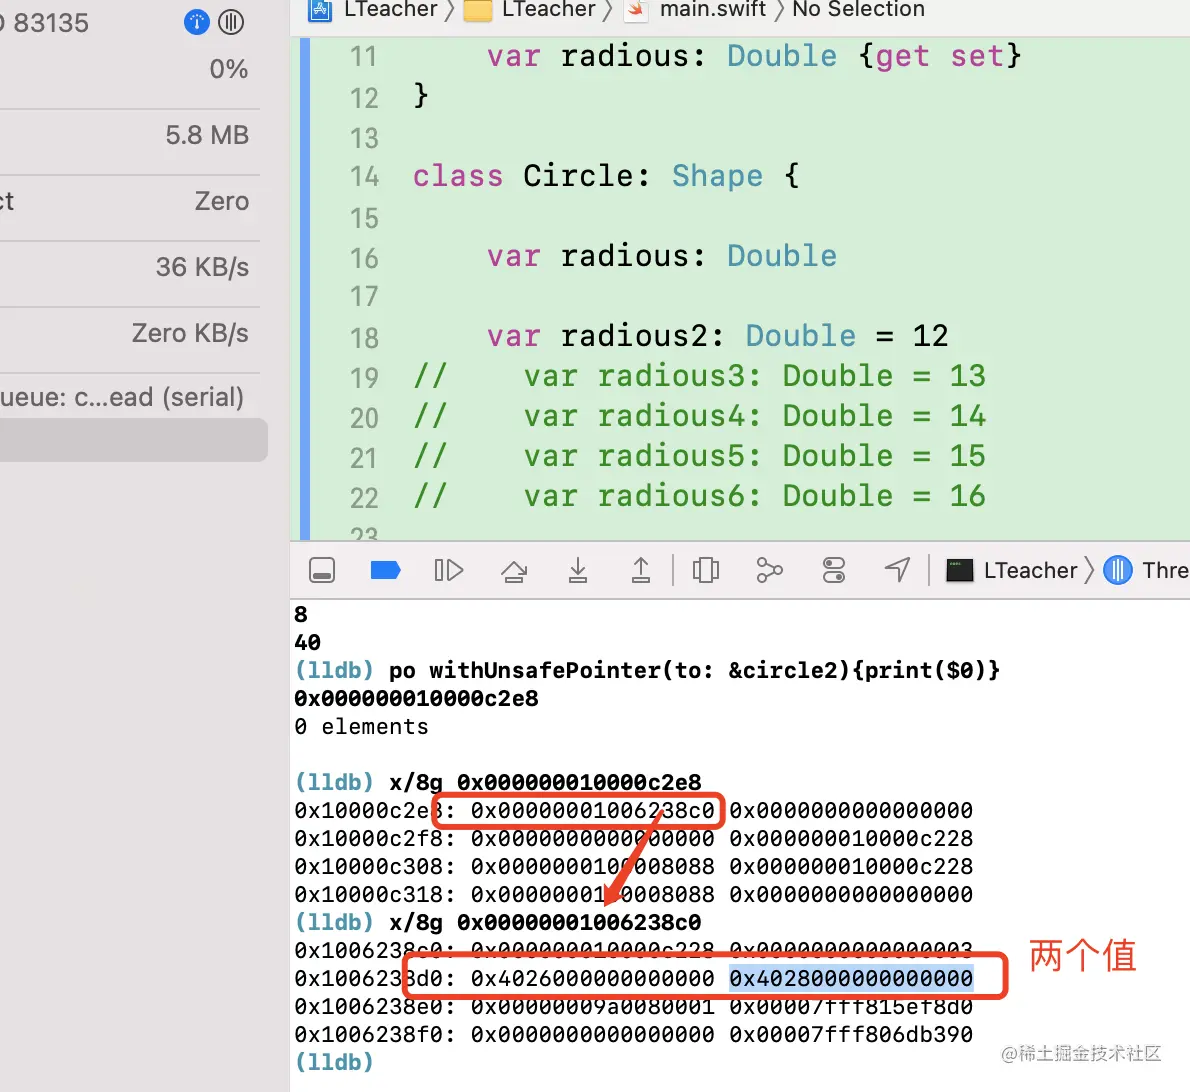The height and width of the screenshot is (1092, 1190).
Task: Open the LTeacher folder in jump bar
Action: pos(530,10)
